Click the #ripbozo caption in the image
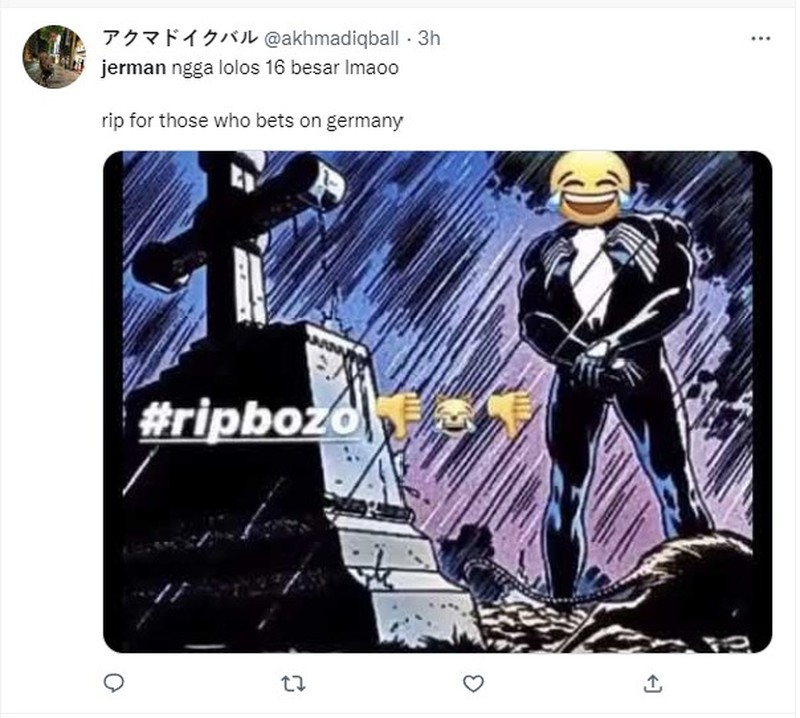800x718 pixels. pos(249,420)
